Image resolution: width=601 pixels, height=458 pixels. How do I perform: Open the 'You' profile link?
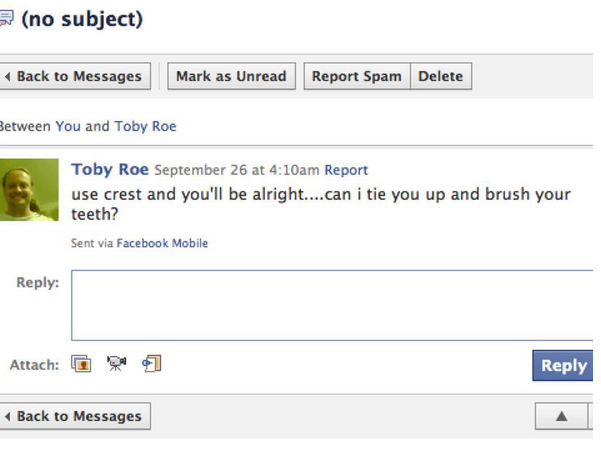click(67, 126)
